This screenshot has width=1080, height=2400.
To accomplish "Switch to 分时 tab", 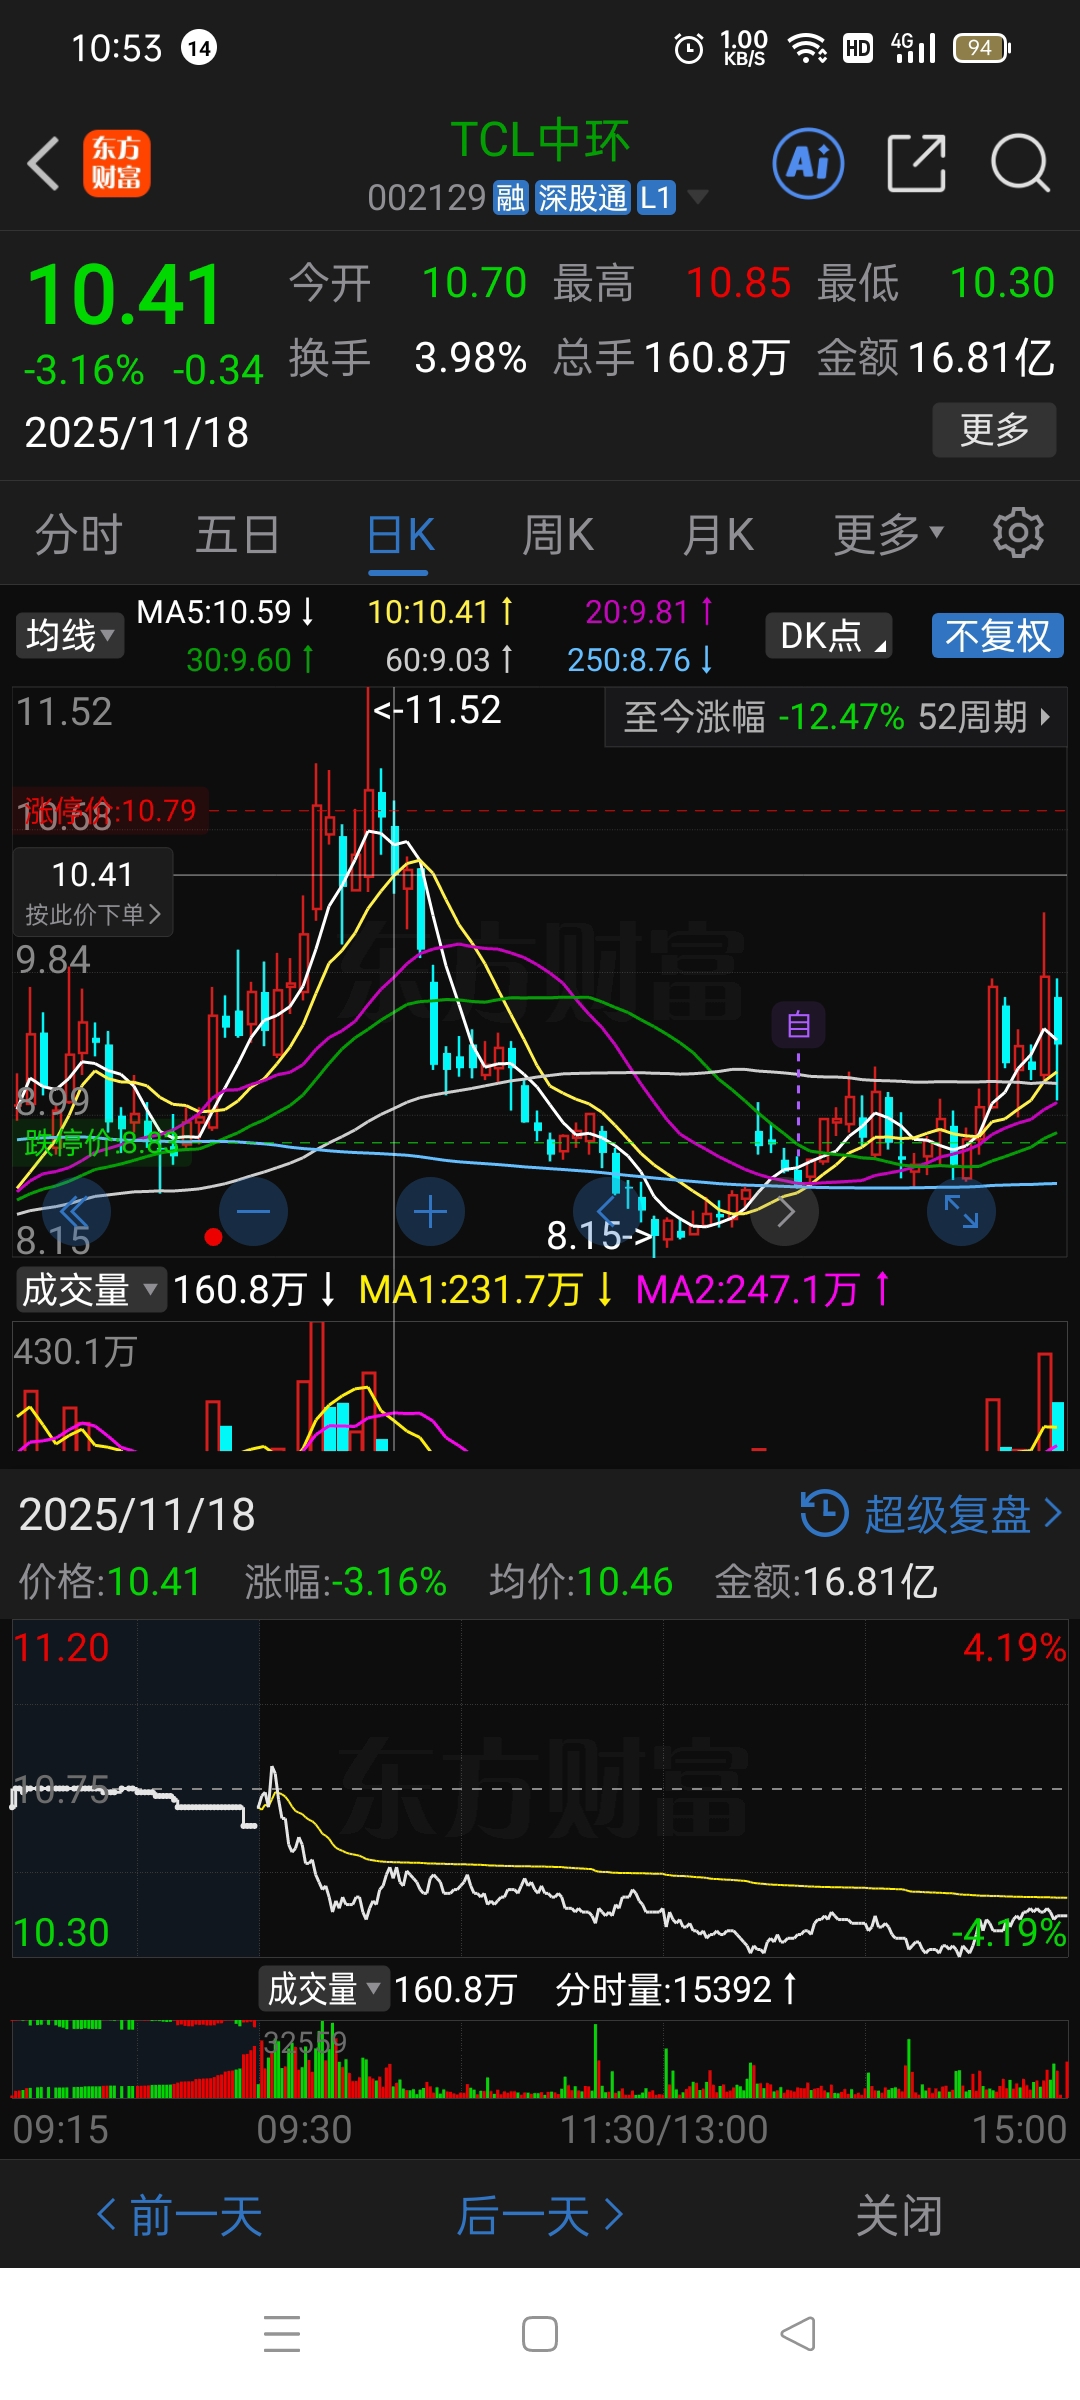I will [78, 534].
